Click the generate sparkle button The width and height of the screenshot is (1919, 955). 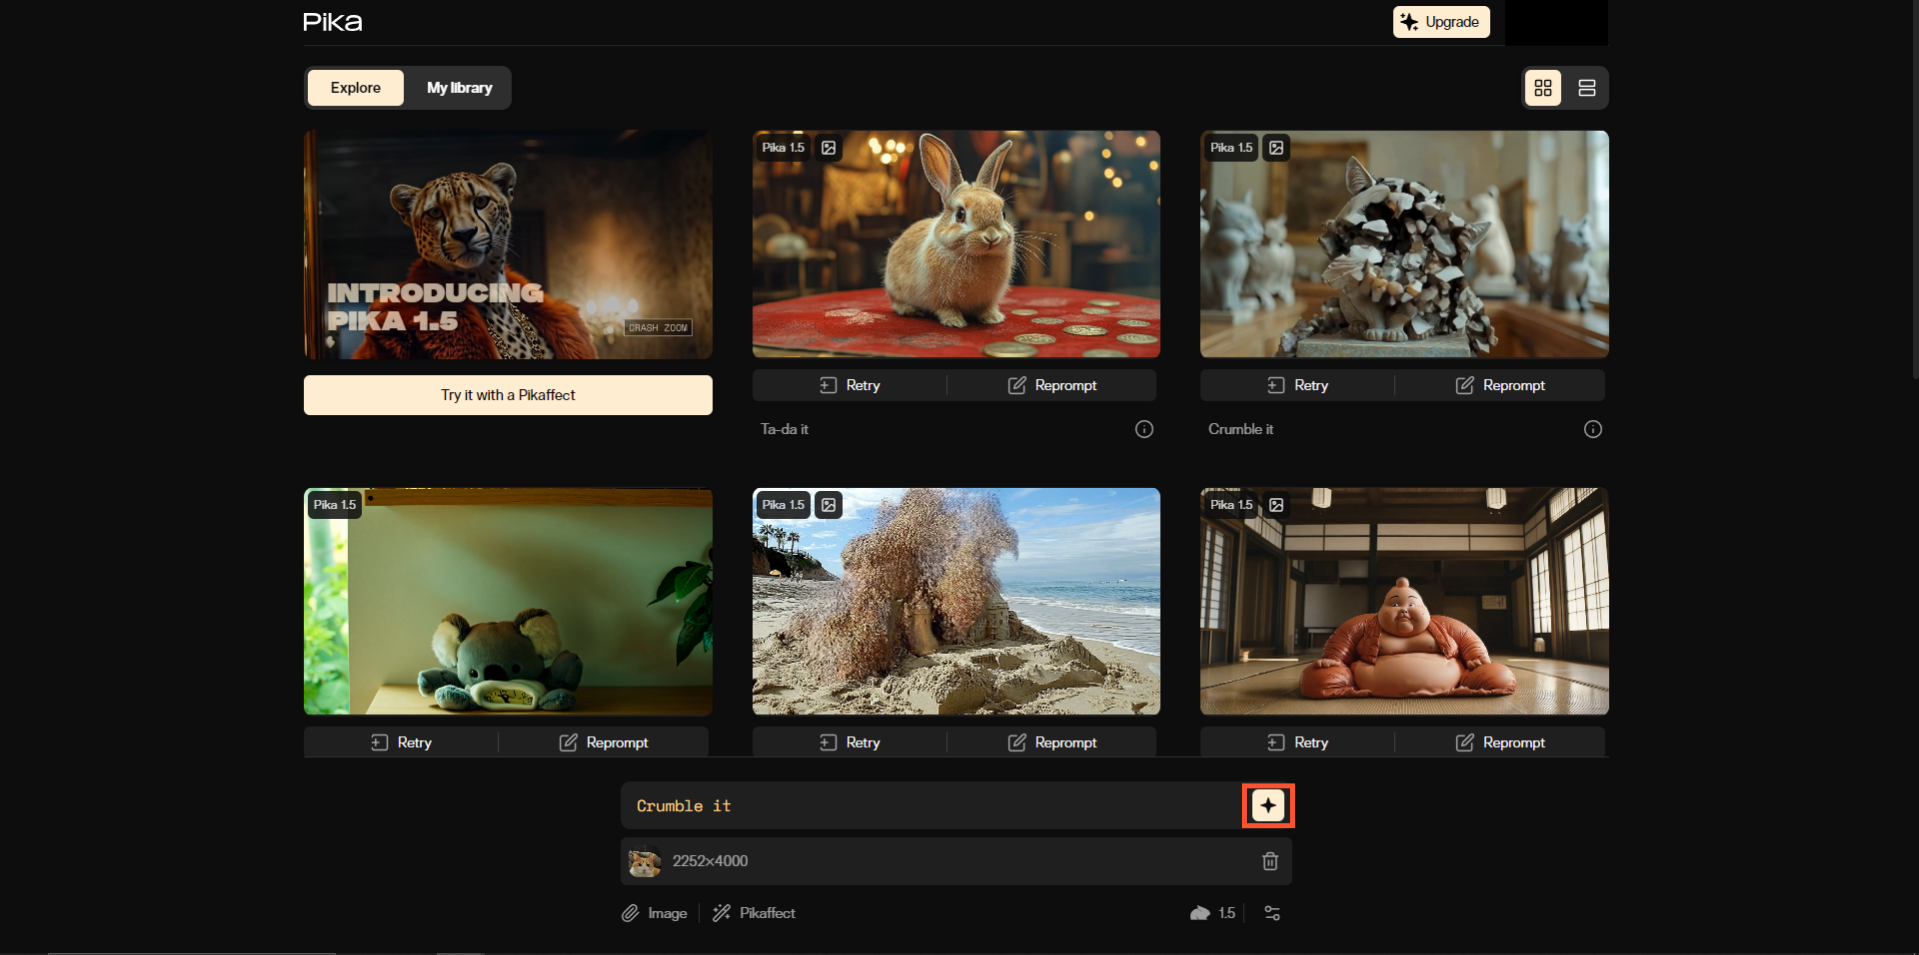click(x=1267, y=806)
